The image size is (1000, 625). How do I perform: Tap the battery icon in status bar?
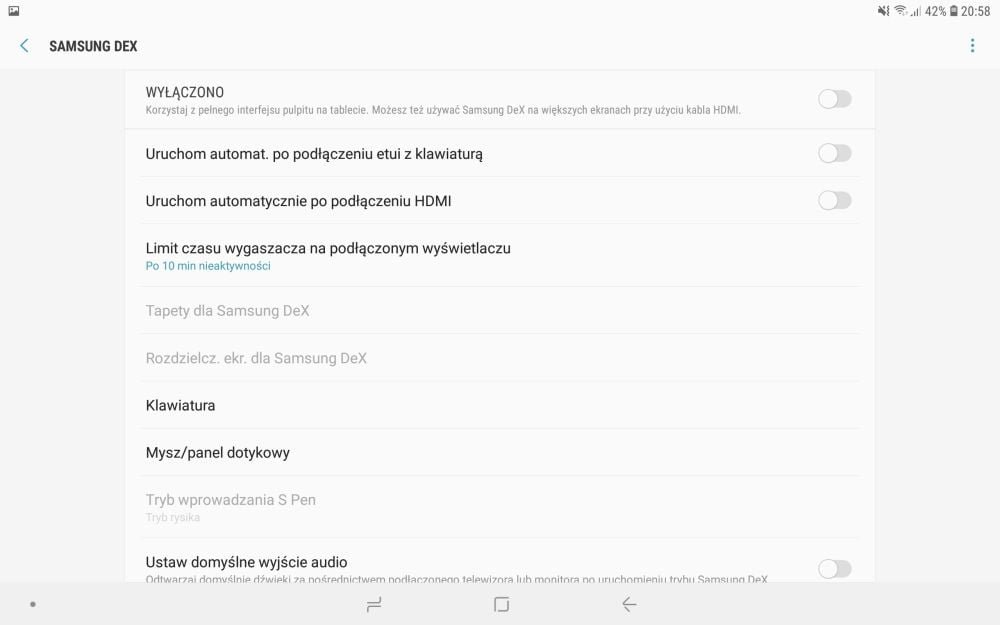click(x=953, y=11)
